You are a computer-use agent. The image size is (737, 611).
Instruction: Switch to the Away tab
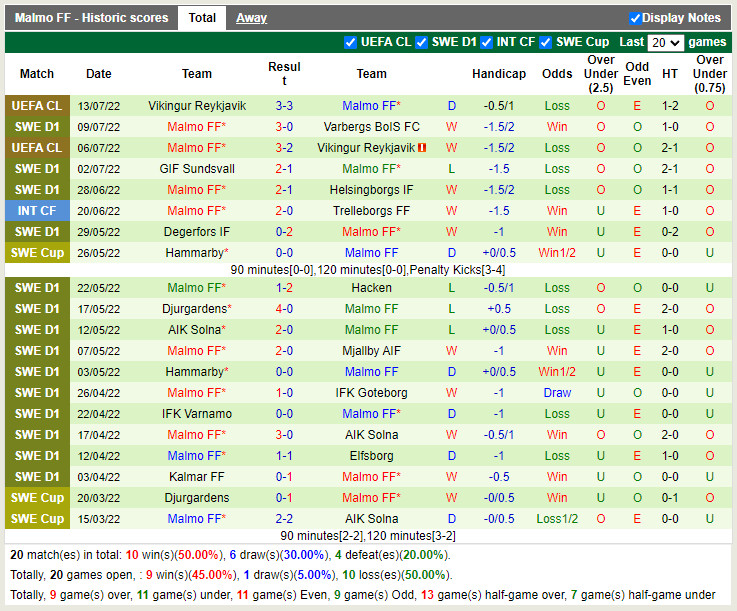(251, 18)
